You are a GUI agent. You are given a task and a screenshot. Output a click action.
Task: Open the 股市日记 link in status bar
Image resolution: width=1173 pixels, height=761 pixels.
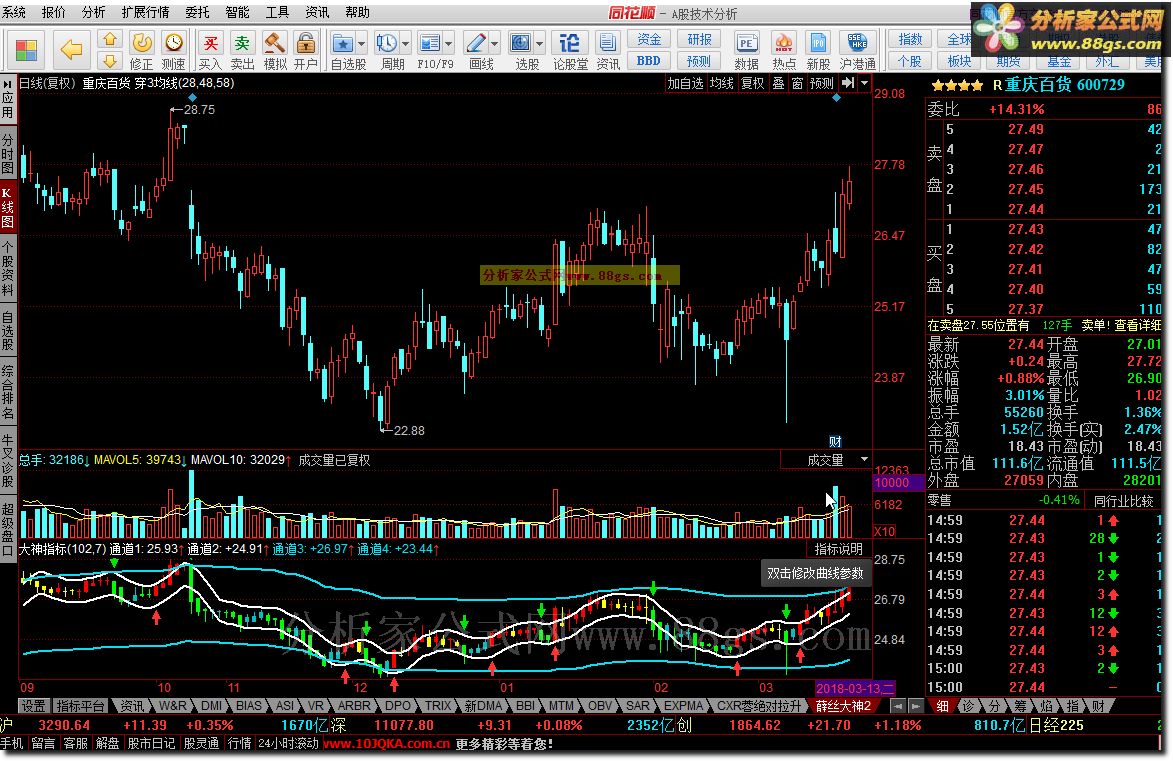151,743
